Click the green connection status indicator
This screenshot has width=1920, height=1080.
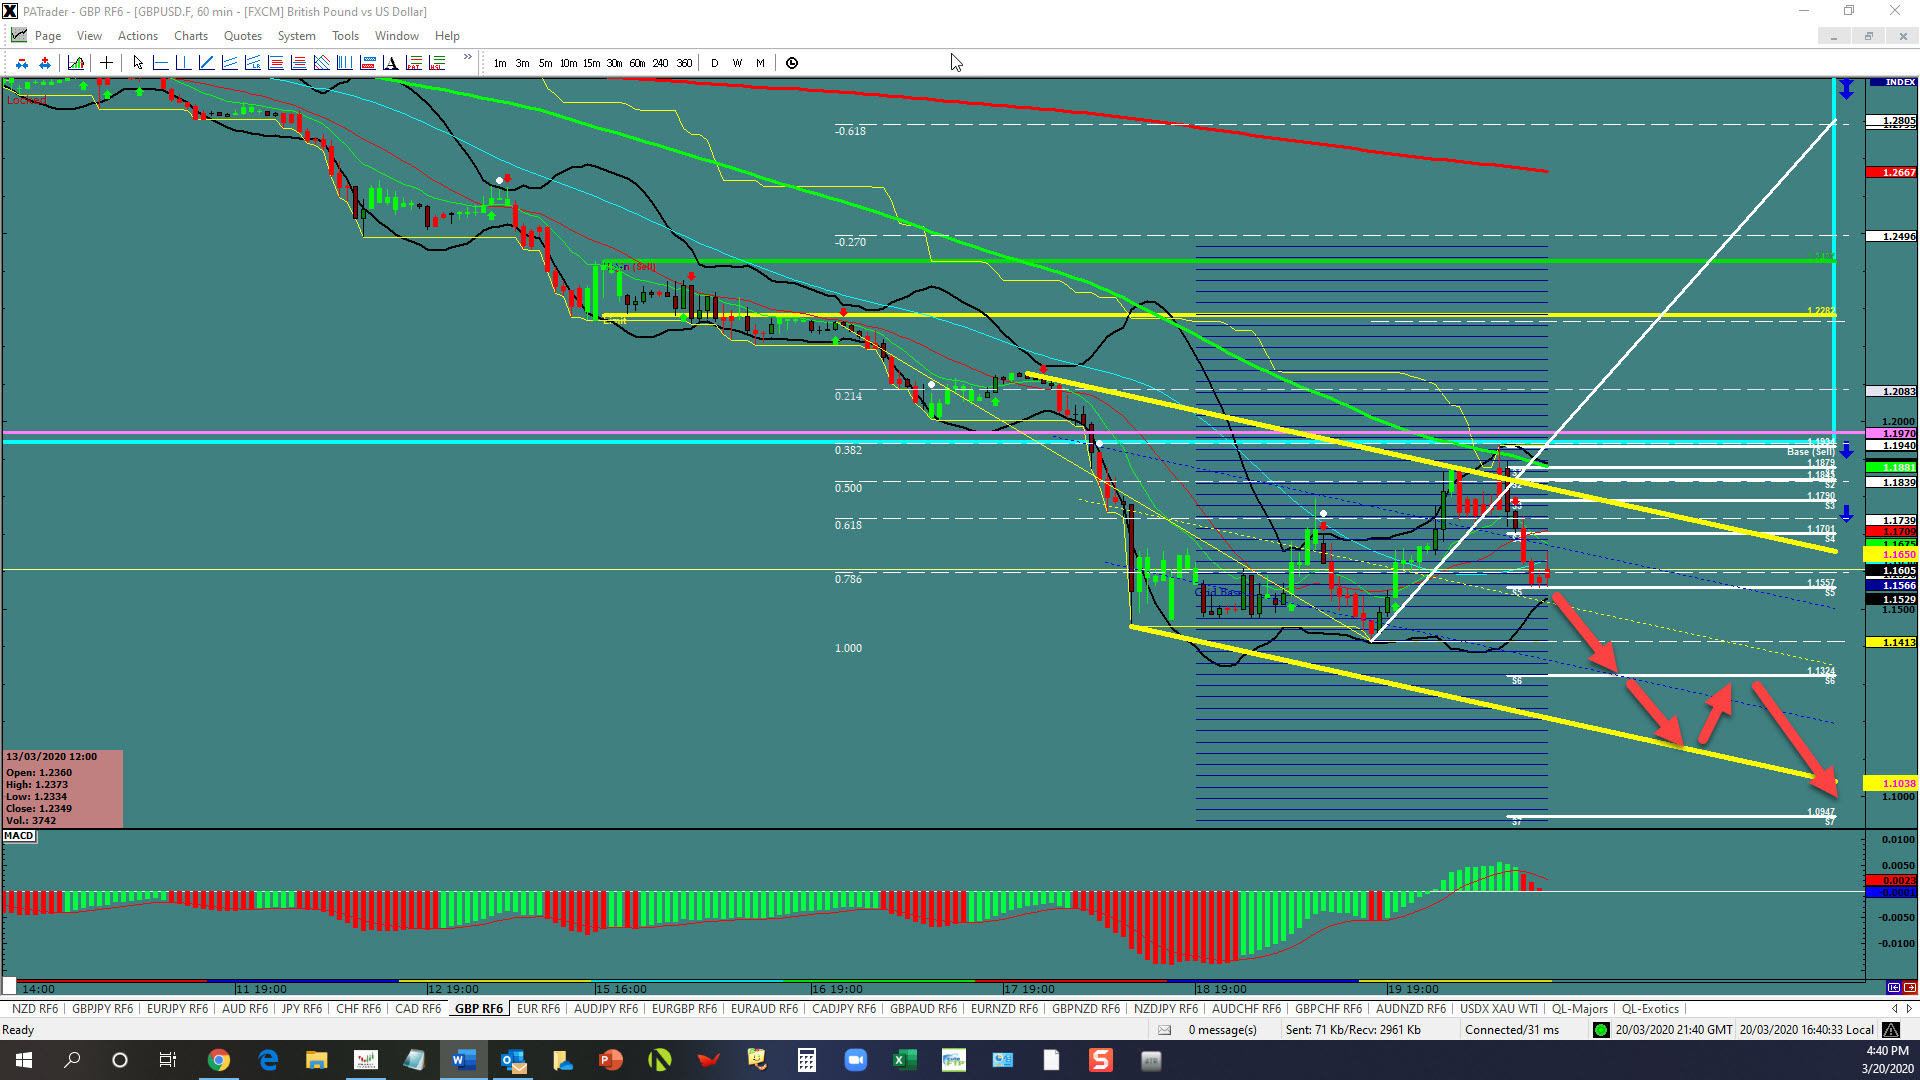(x=1601, y=1030)
